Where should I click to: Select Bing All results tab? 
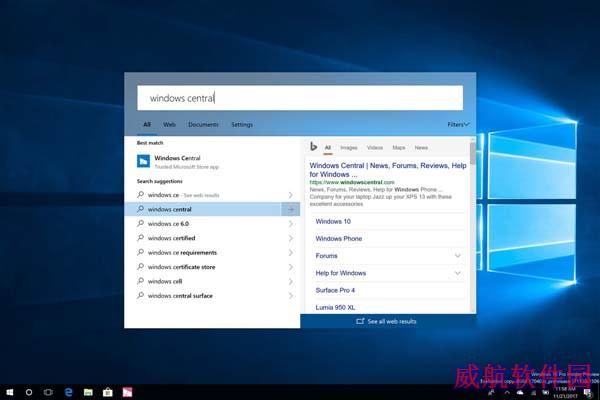click(x=328, y=147)
